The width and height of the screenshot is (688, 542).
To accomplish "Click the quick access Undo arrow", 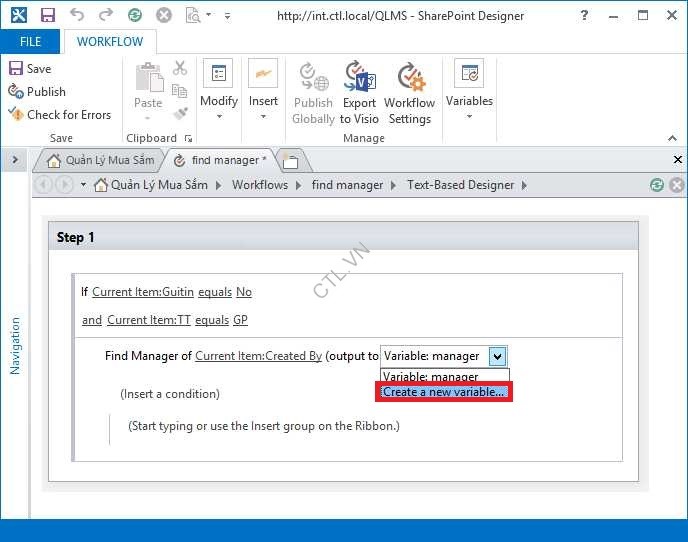I will [x=78, y=15].
